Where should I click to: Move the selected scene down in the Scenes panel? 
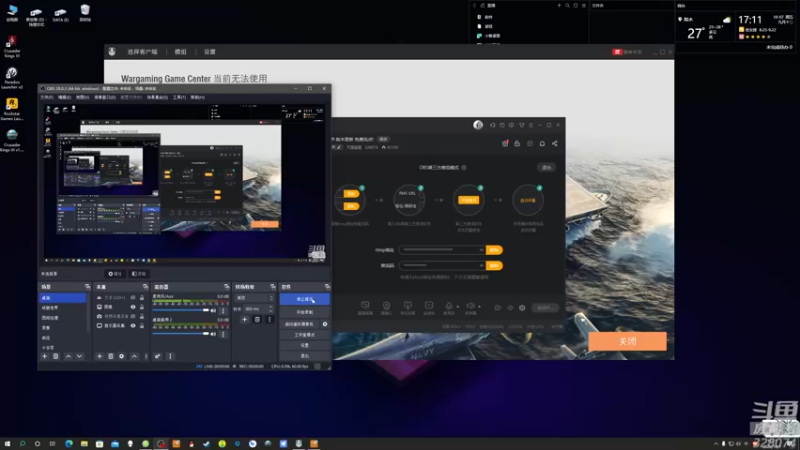pos(80,356)
